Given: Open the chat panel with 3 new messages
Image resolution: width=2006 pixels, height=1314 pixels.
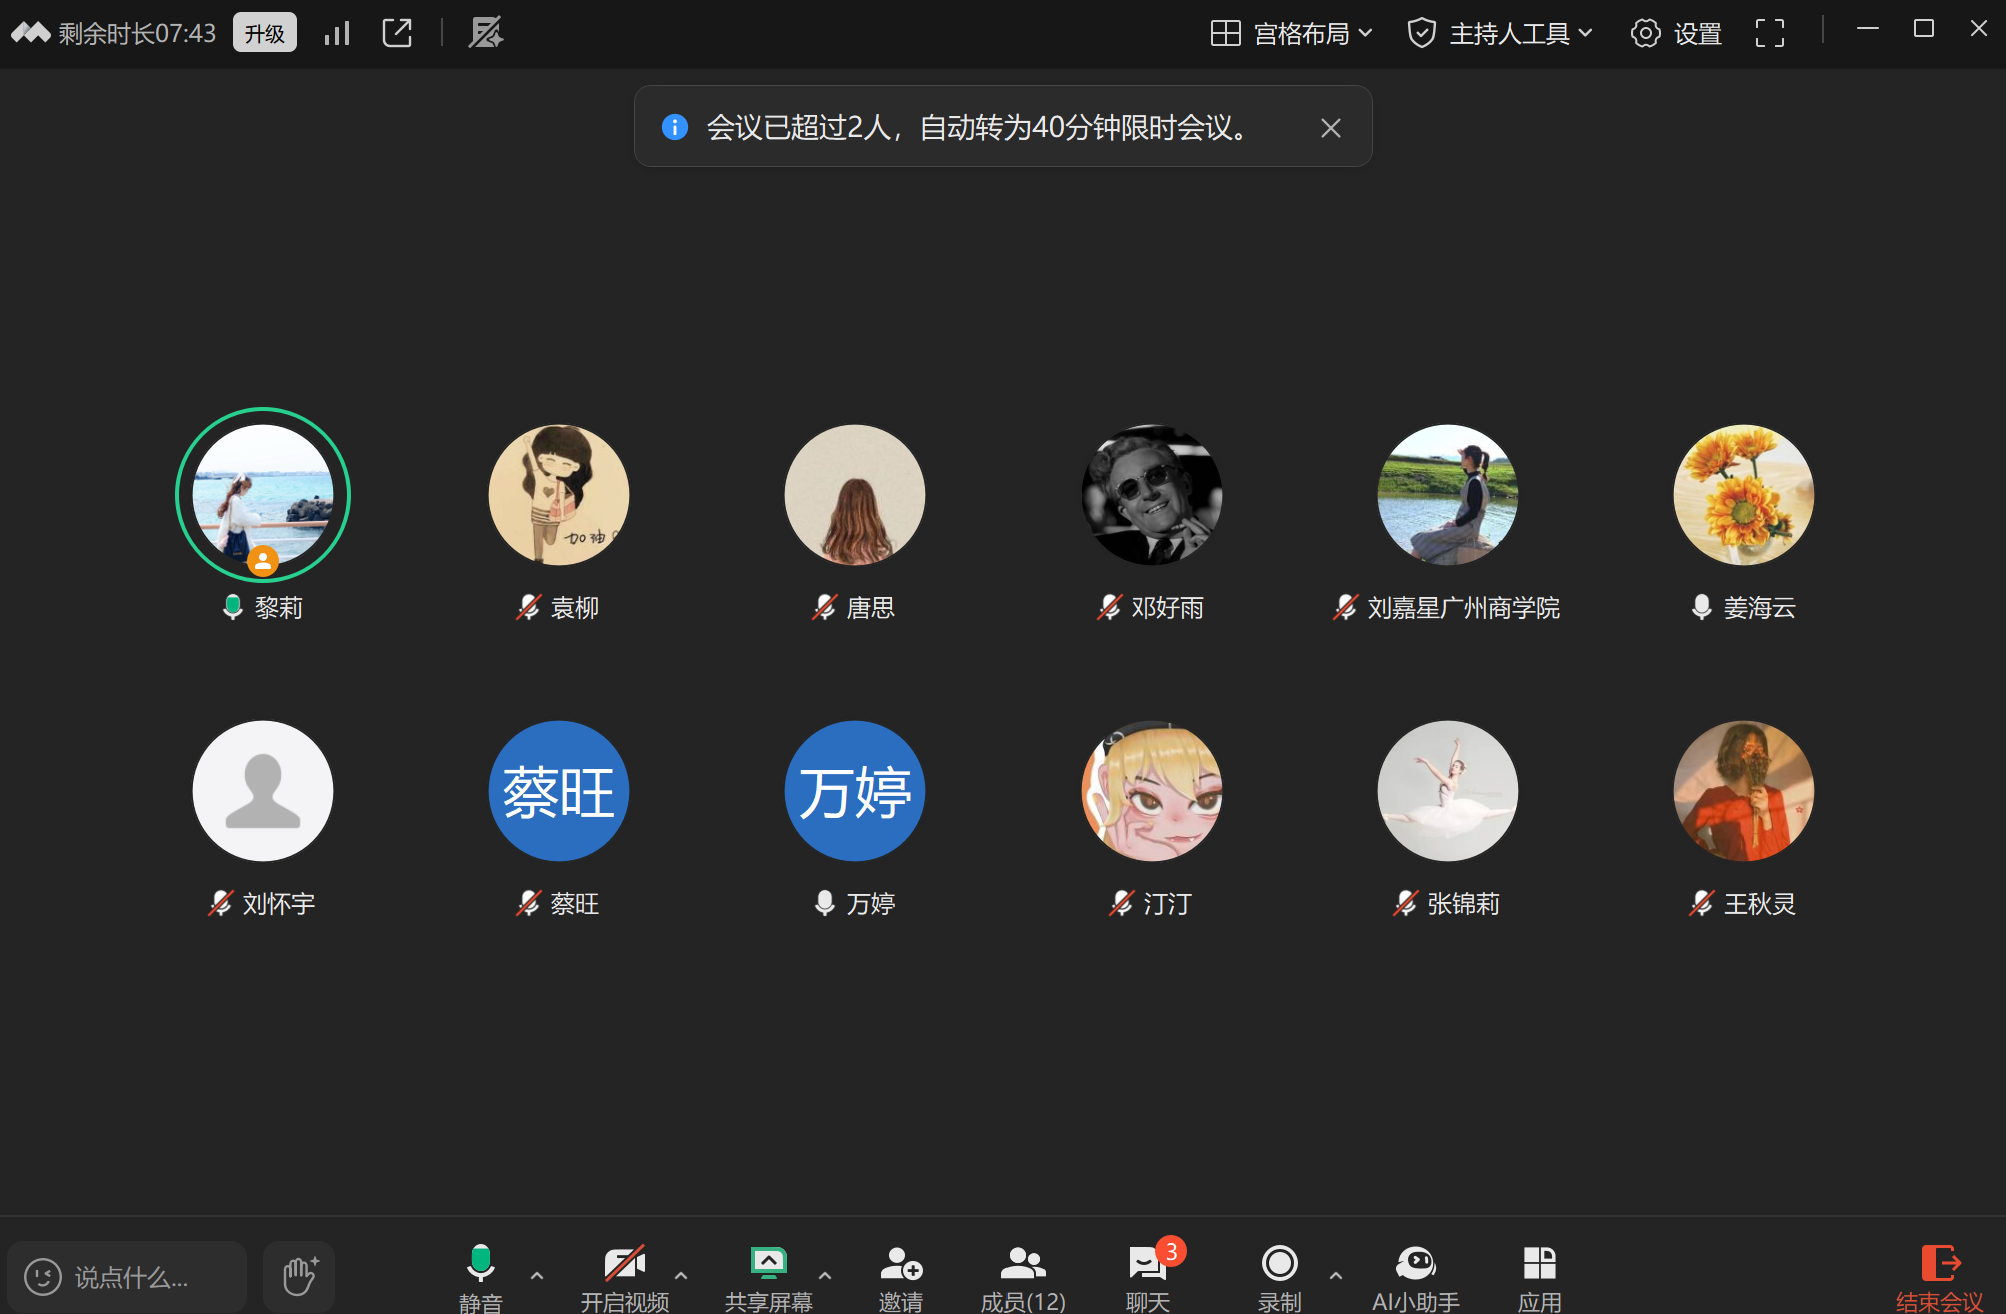Looking at the screenshot, I should pyautogui.click(x=1147, y=1270).
